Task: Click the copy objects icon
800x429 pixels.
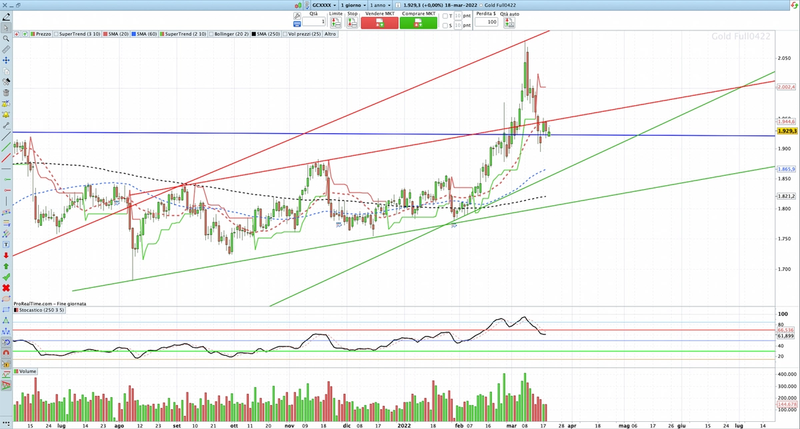Action: pyautogui.click(x=6, y=71)
